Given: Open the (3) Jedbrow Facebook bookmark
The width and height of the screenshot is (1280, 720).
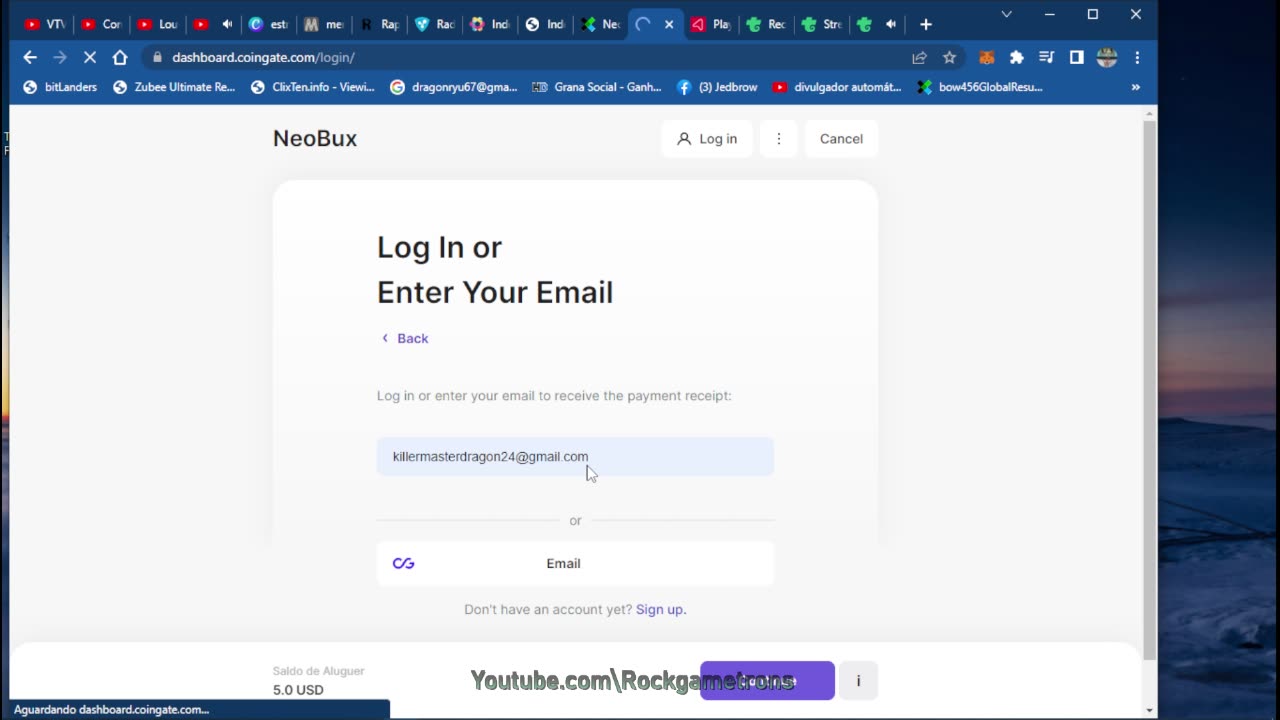Looking at the screenshot, I should [x=717, y=87].
